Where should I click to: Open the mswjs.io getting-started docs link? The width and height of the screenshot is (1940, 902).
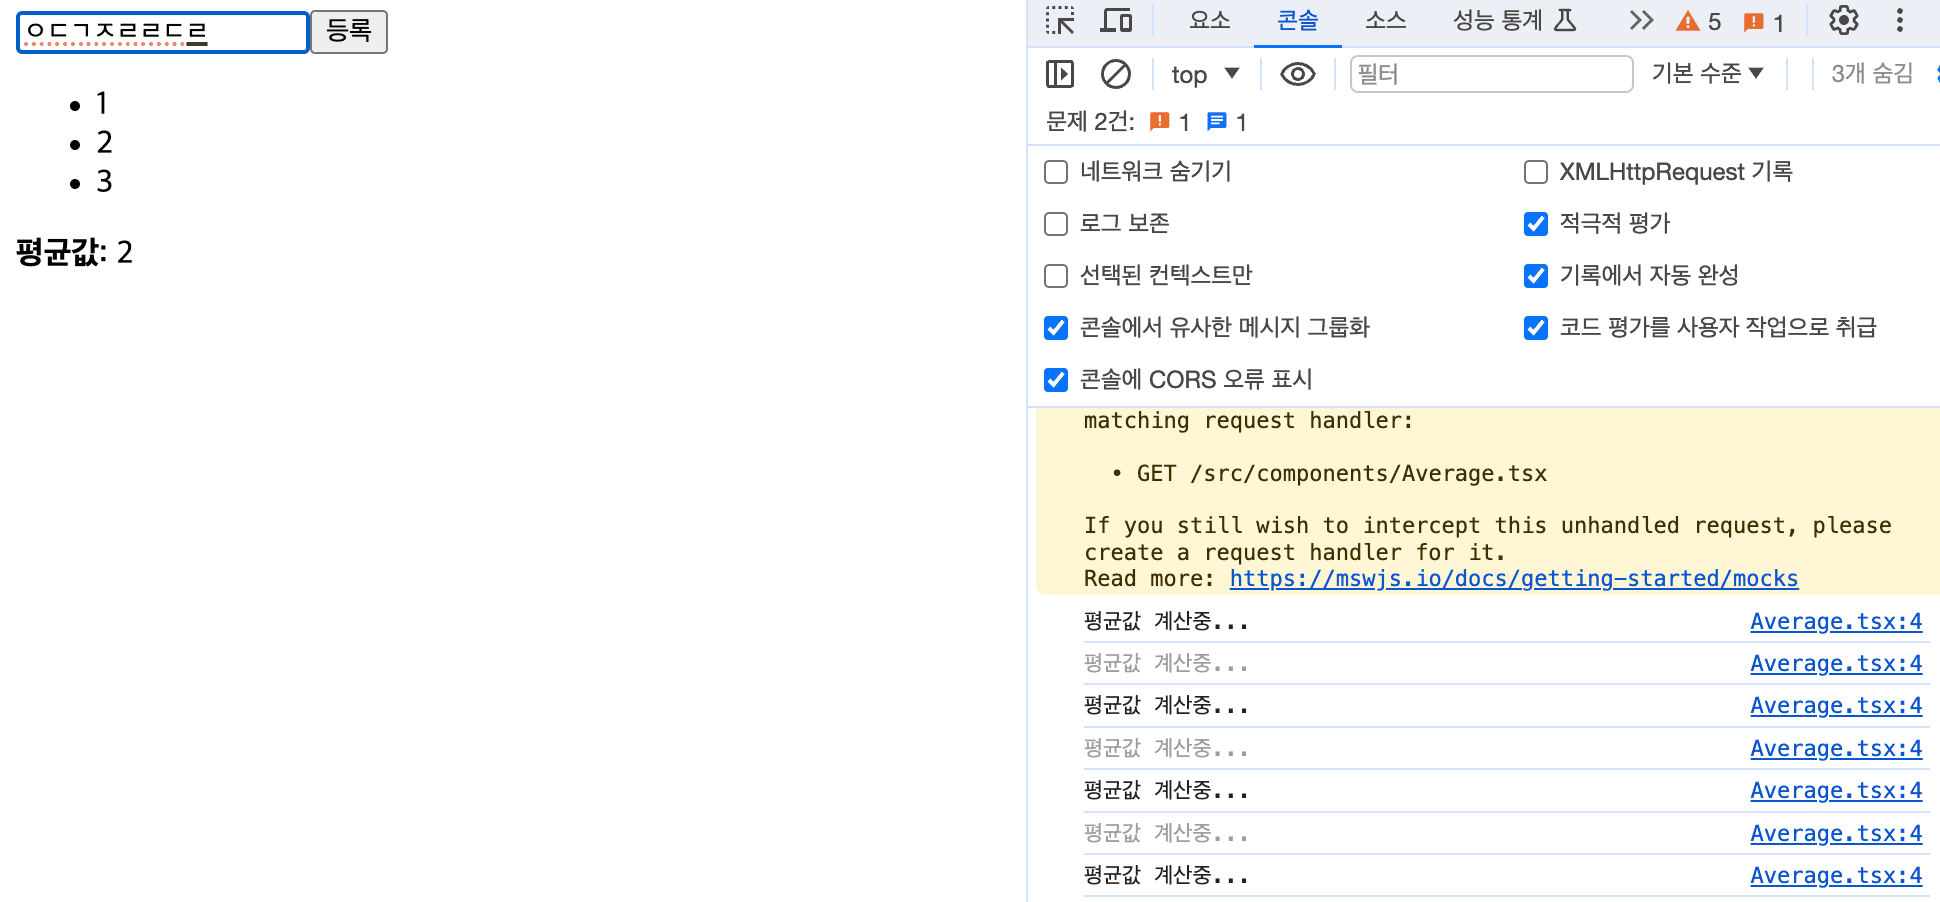[x=1513, y=578]
